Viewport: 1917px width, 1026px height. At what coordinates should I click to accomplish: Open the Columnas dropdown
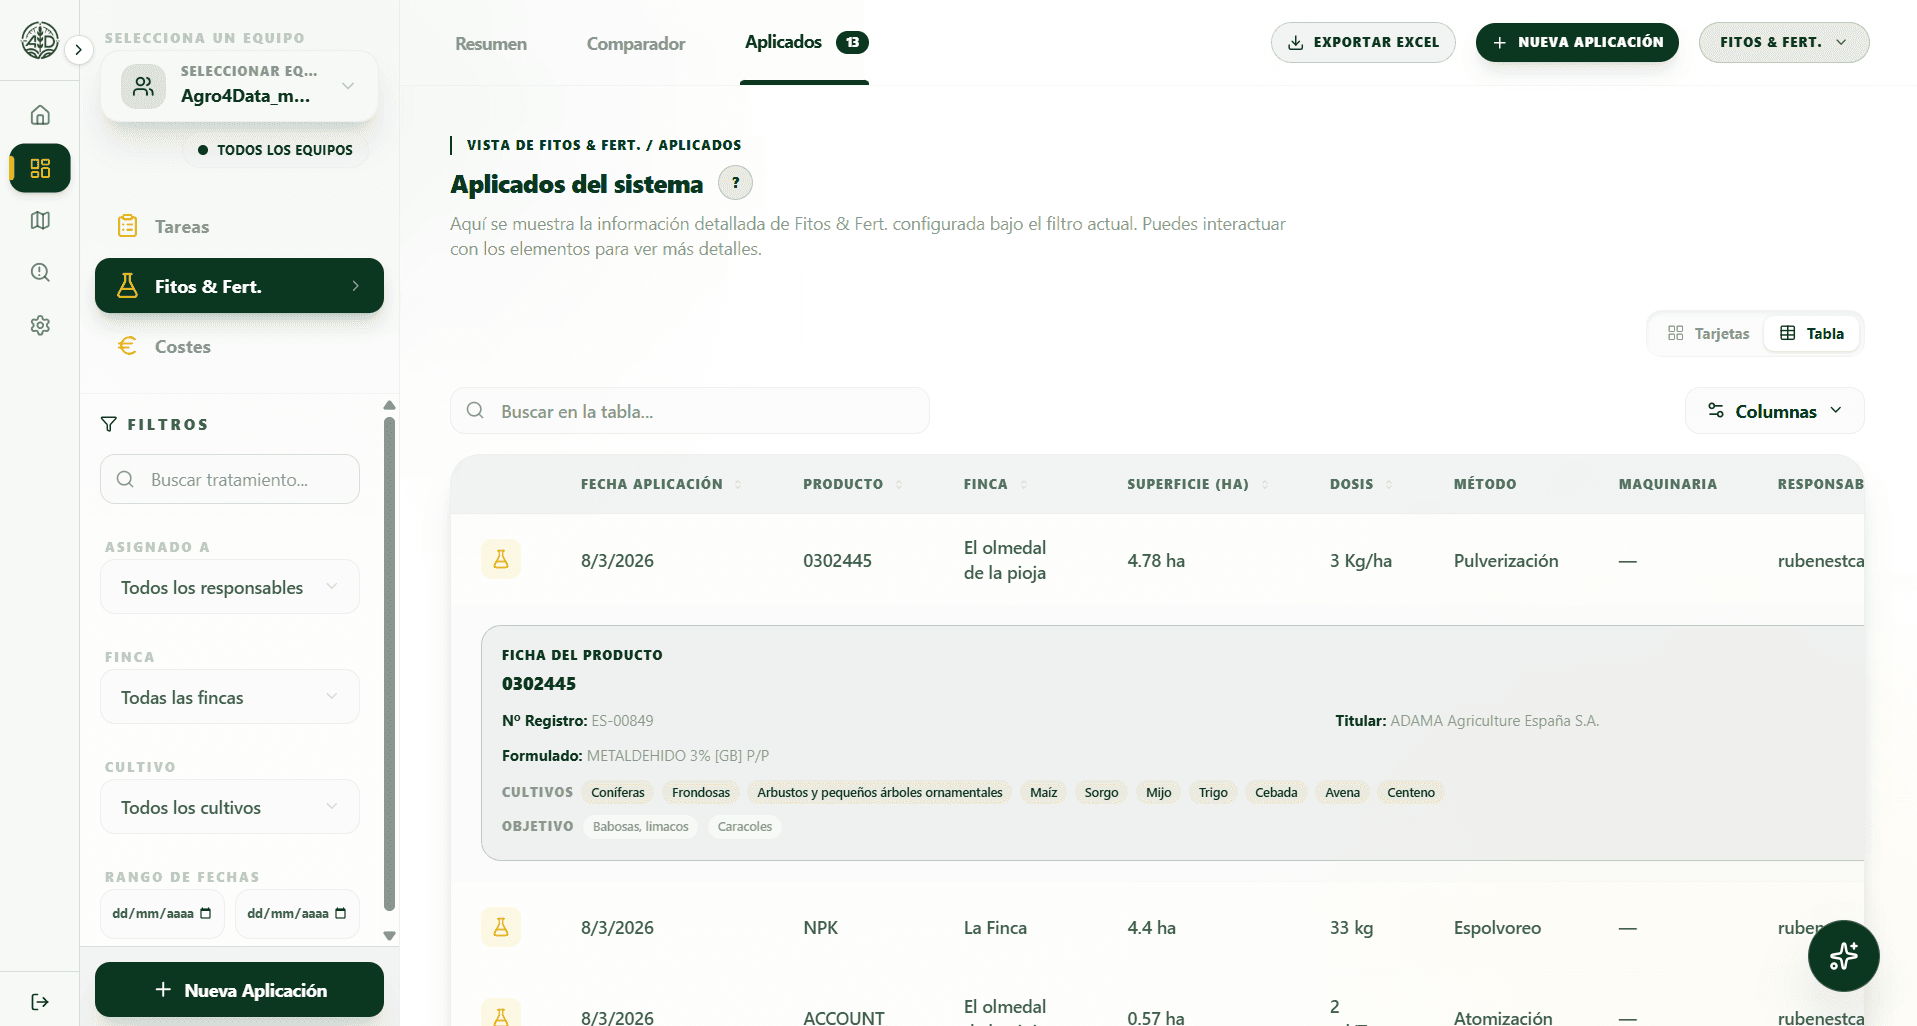coord(1774,410)
